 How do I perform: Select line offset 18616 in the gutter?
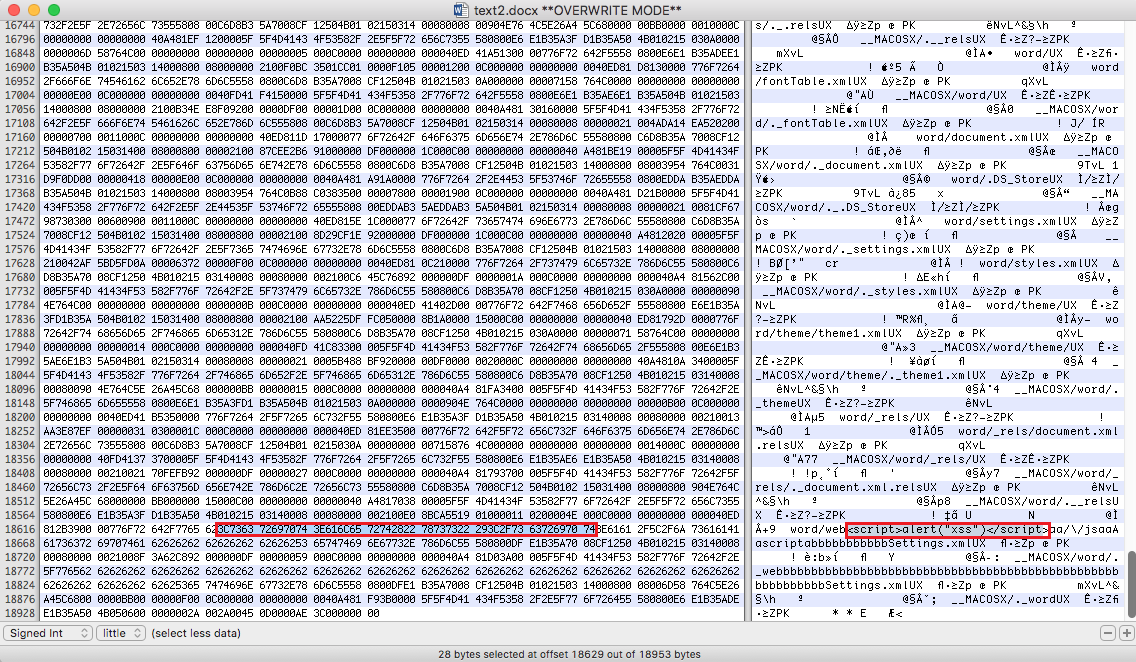20,529
